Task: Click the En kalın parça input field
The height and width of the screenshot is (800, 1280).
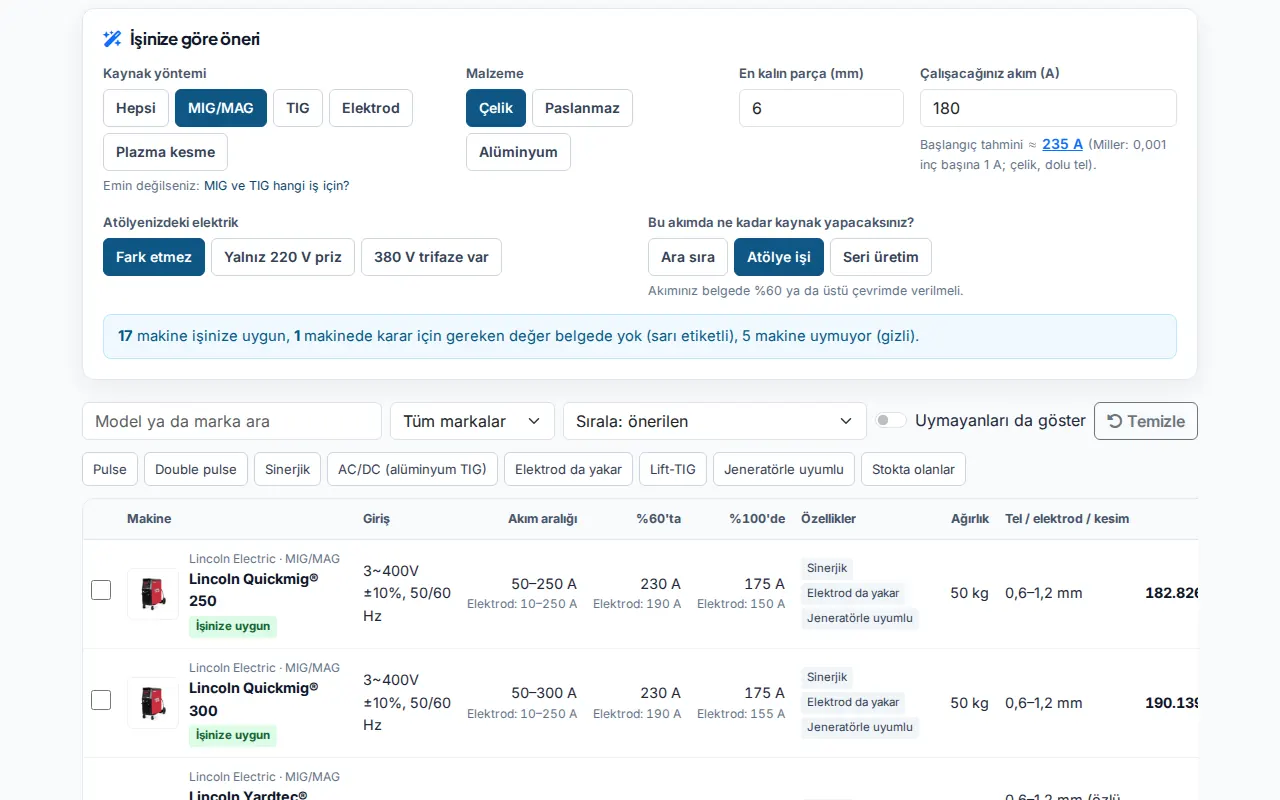Action: [x=821, y=108]
